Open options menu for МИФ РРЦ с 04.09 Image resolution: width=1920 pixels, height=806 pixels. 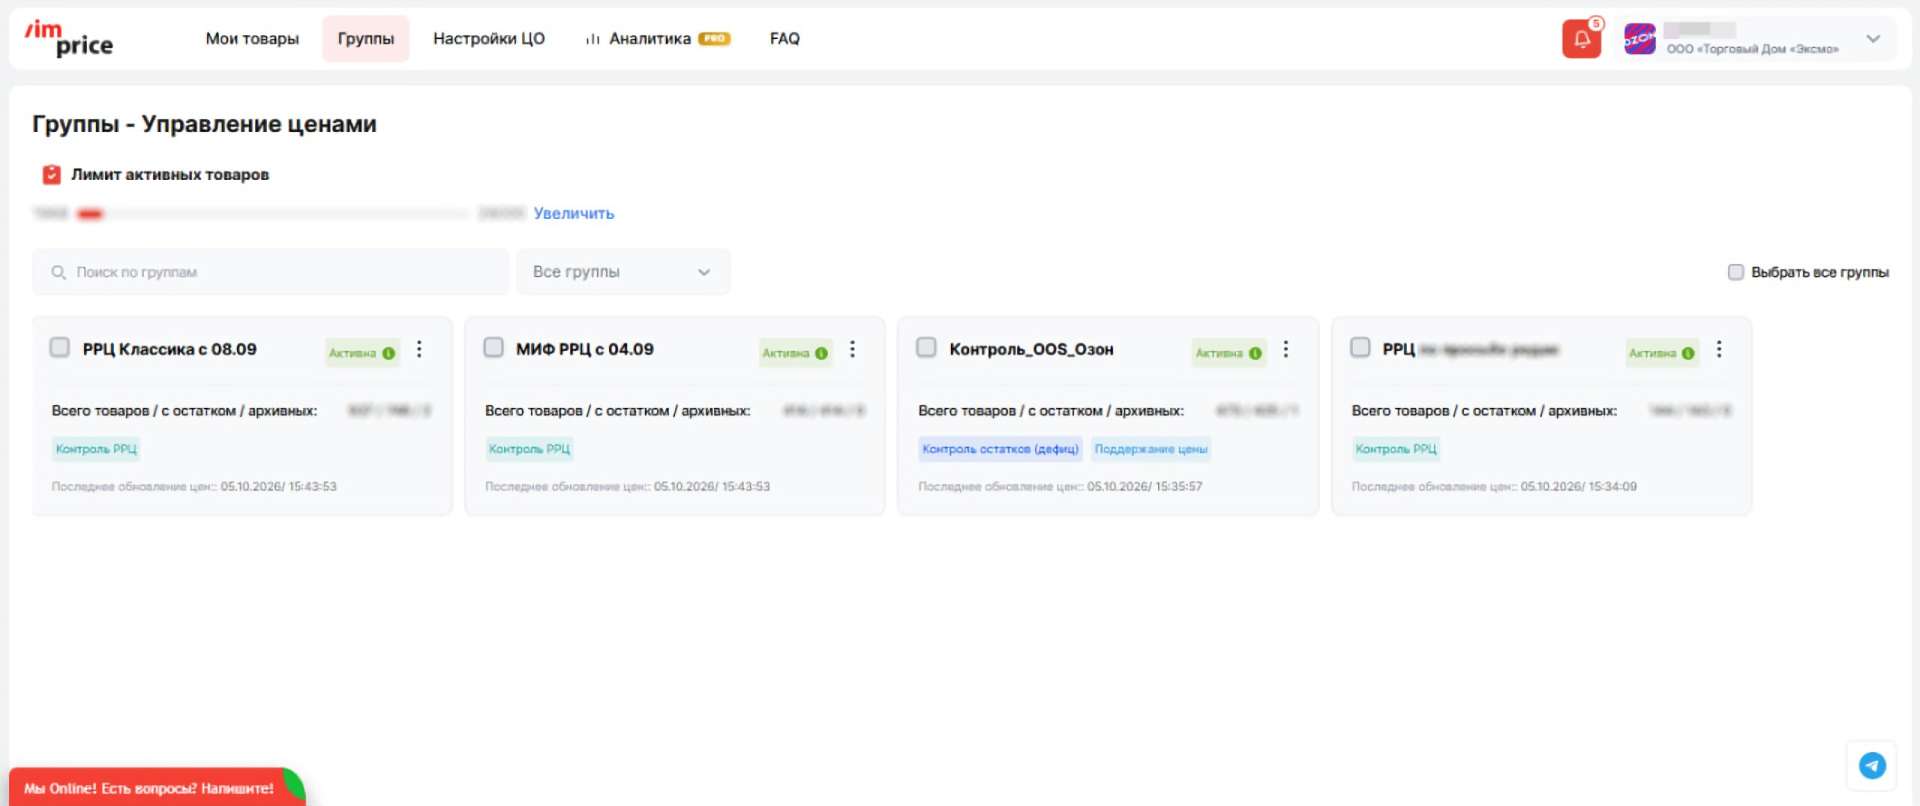[852, 349]
